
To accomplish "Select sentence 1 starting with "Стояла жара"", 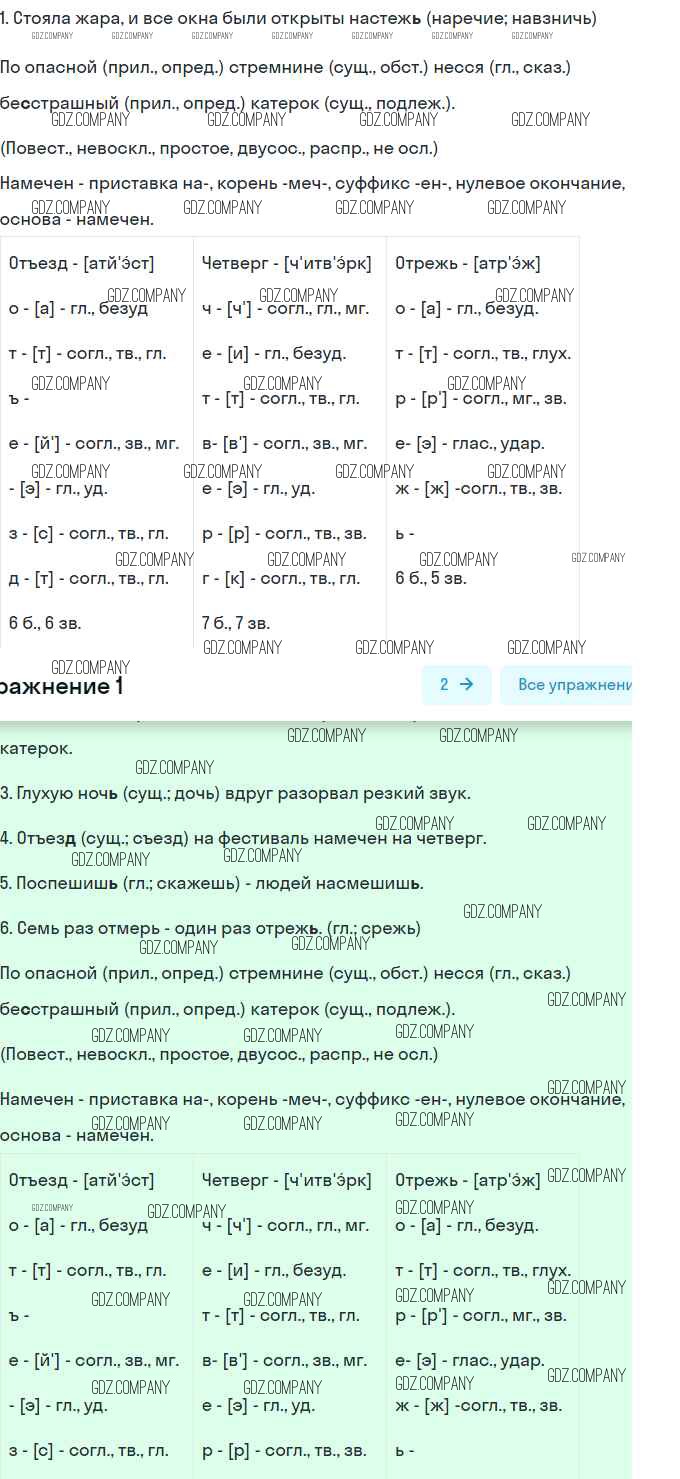I will pos(298,18).
